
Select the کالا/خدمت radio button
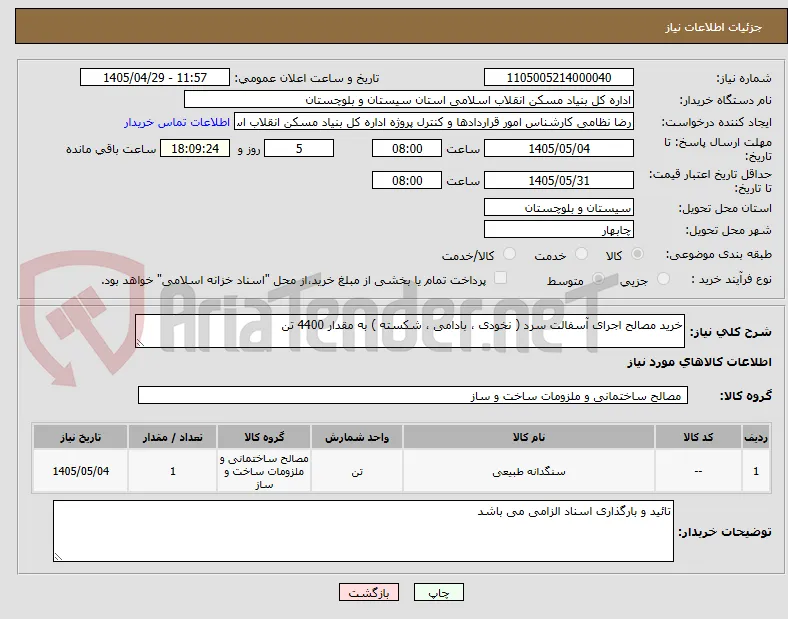tap(510, 254)
